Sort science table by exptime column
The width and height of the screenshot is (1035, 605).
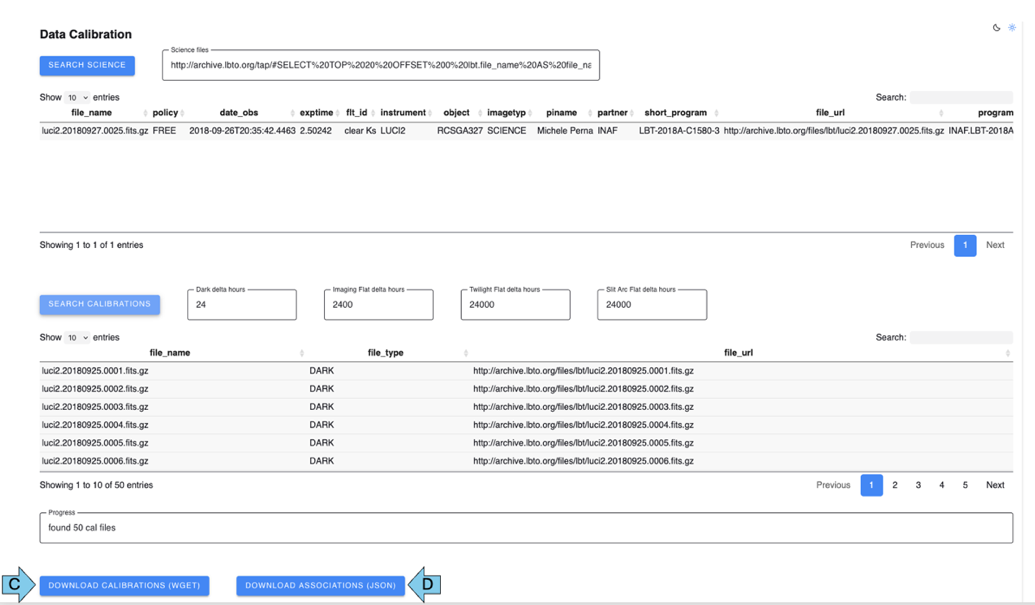316,113
